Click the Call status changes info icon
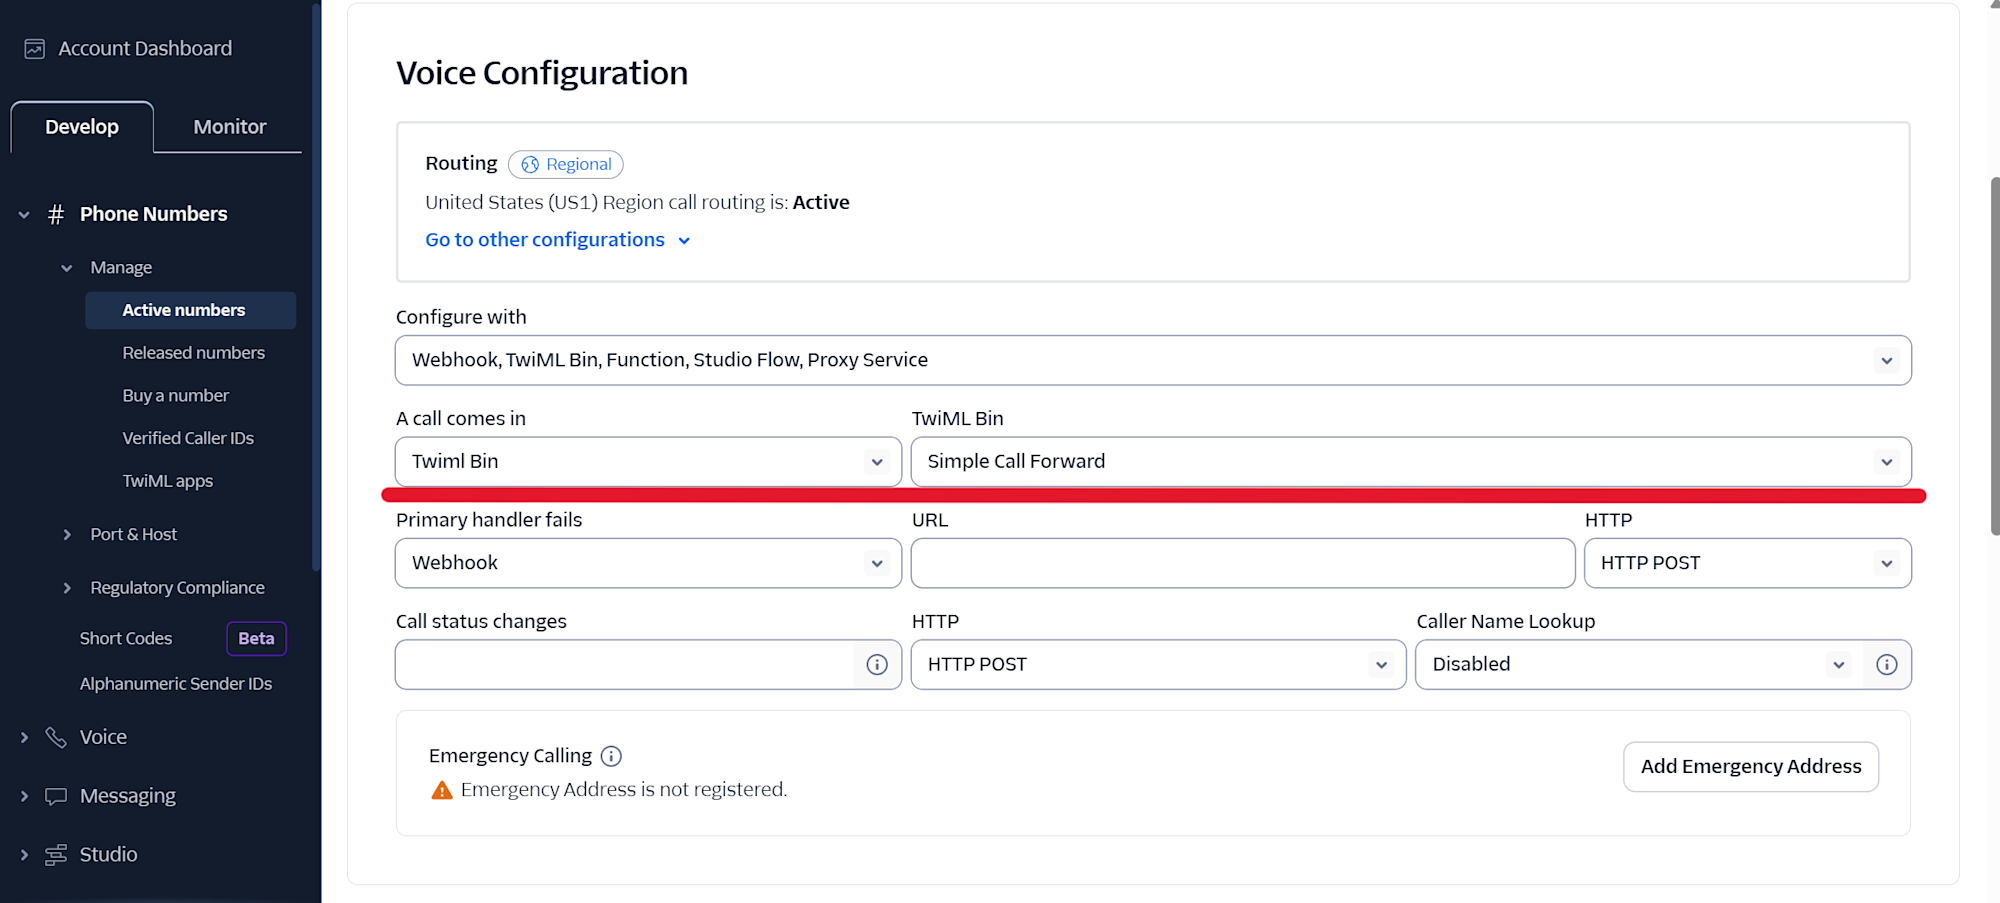This screenshot has height=903, width=2000. click(877, 665)
